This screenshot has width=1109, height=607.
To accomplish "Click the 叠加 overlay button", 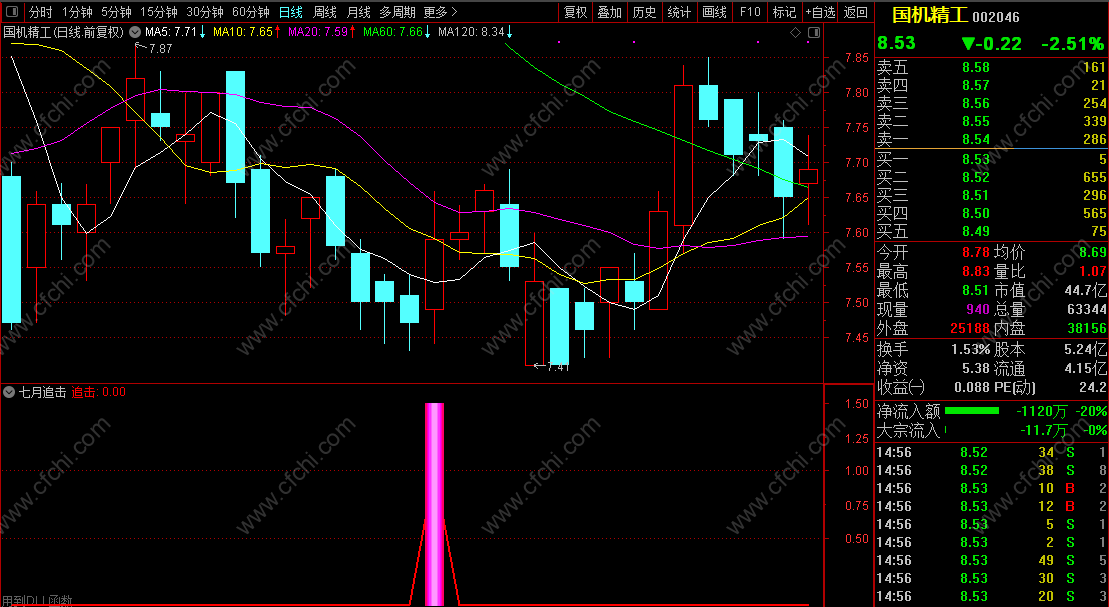I will pyautogui.click(x=610, y=12).
